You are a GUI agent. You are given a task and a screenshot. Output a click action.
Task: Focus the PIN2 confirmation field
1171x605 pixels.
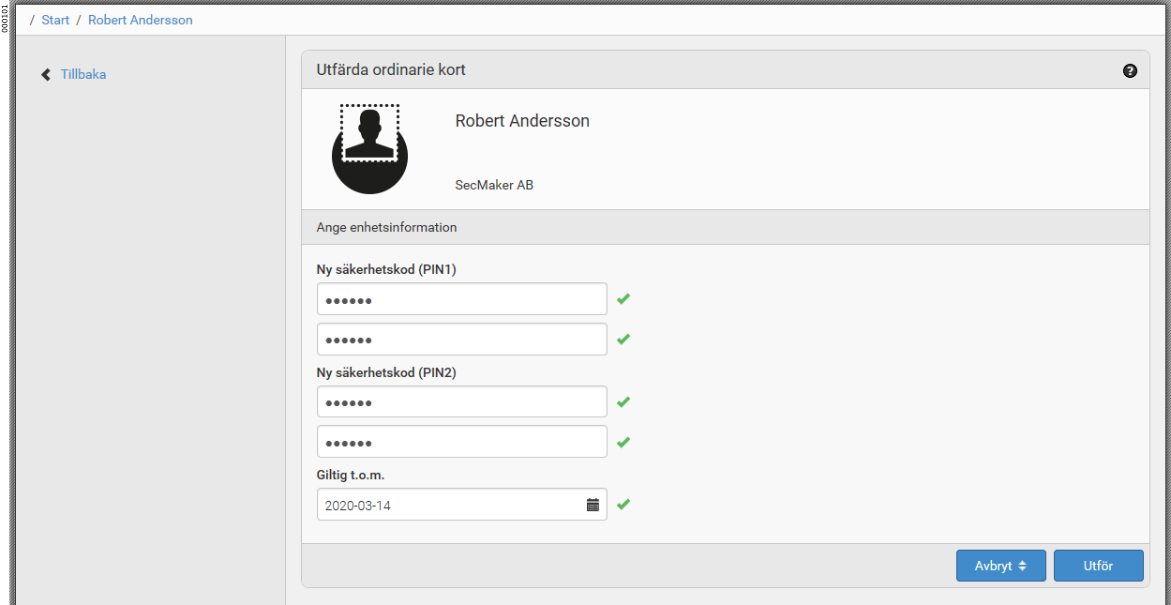click(461, 442)
